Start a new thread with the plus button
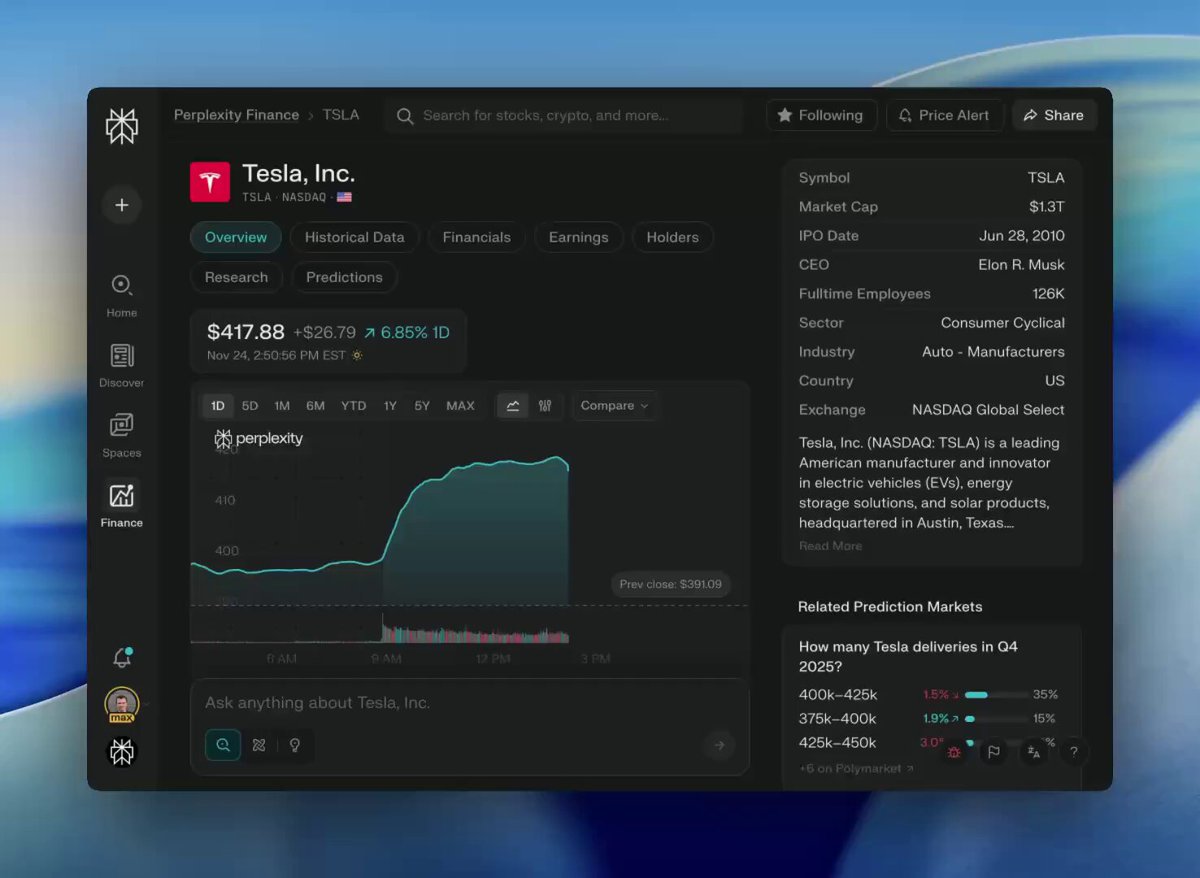Viewport: 1200px width, 878px height. point(121,205)
